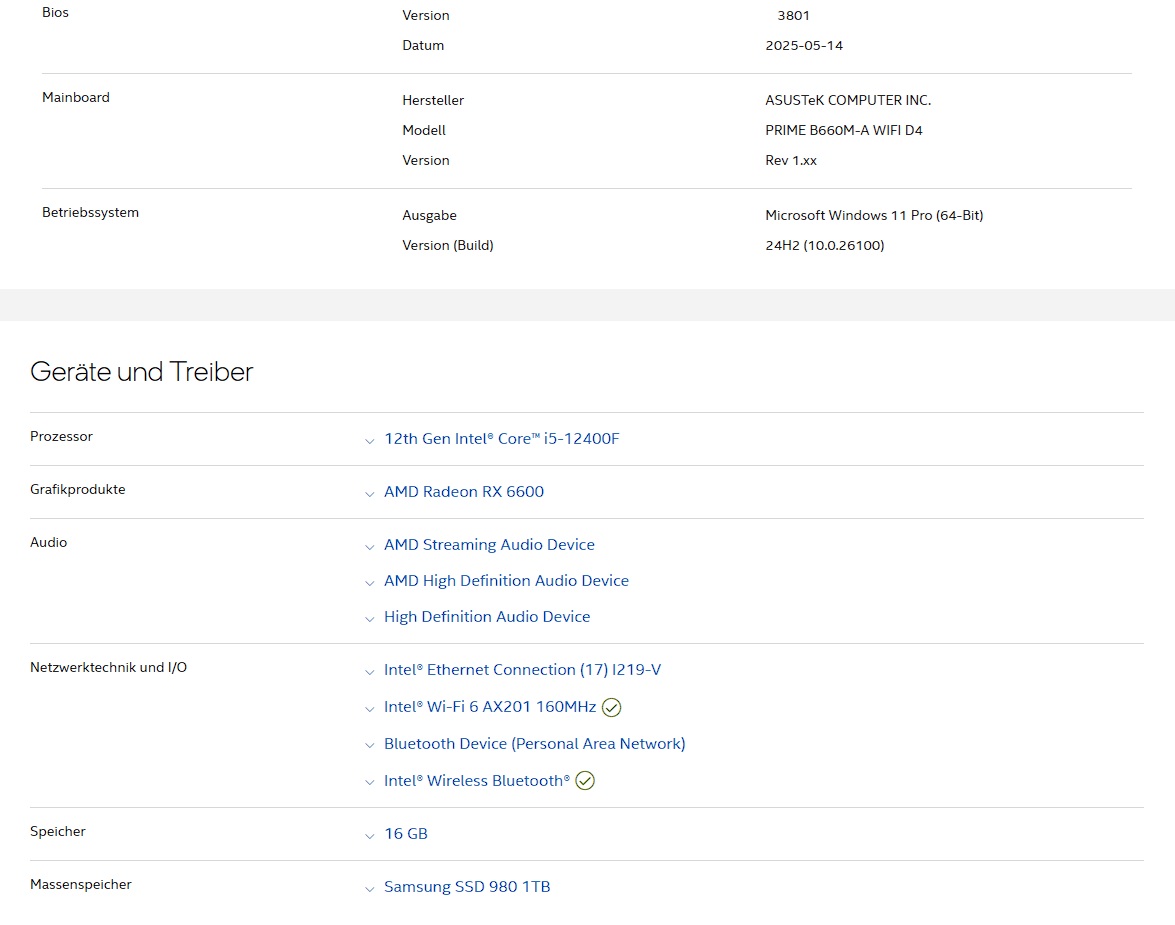The image size is (1175, 925).
Task: Click the Speicher row label
Action: pyautogui.click(x=58, y=831)
